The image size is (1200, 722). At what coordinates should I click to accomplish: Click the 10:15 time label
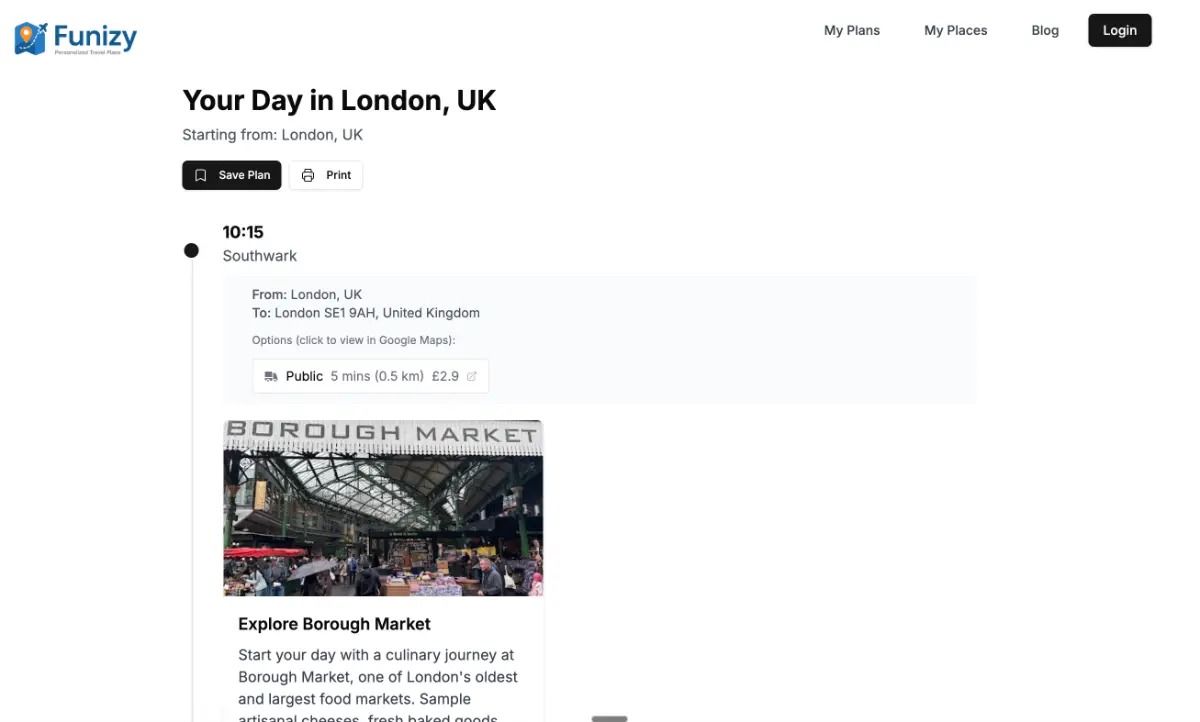point(243,232)
